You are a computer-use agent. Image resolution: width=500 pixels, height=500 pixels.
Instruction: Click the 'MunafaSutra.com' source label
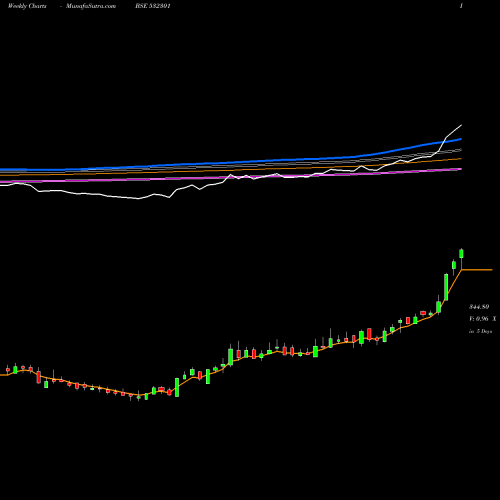pos(91,6)
